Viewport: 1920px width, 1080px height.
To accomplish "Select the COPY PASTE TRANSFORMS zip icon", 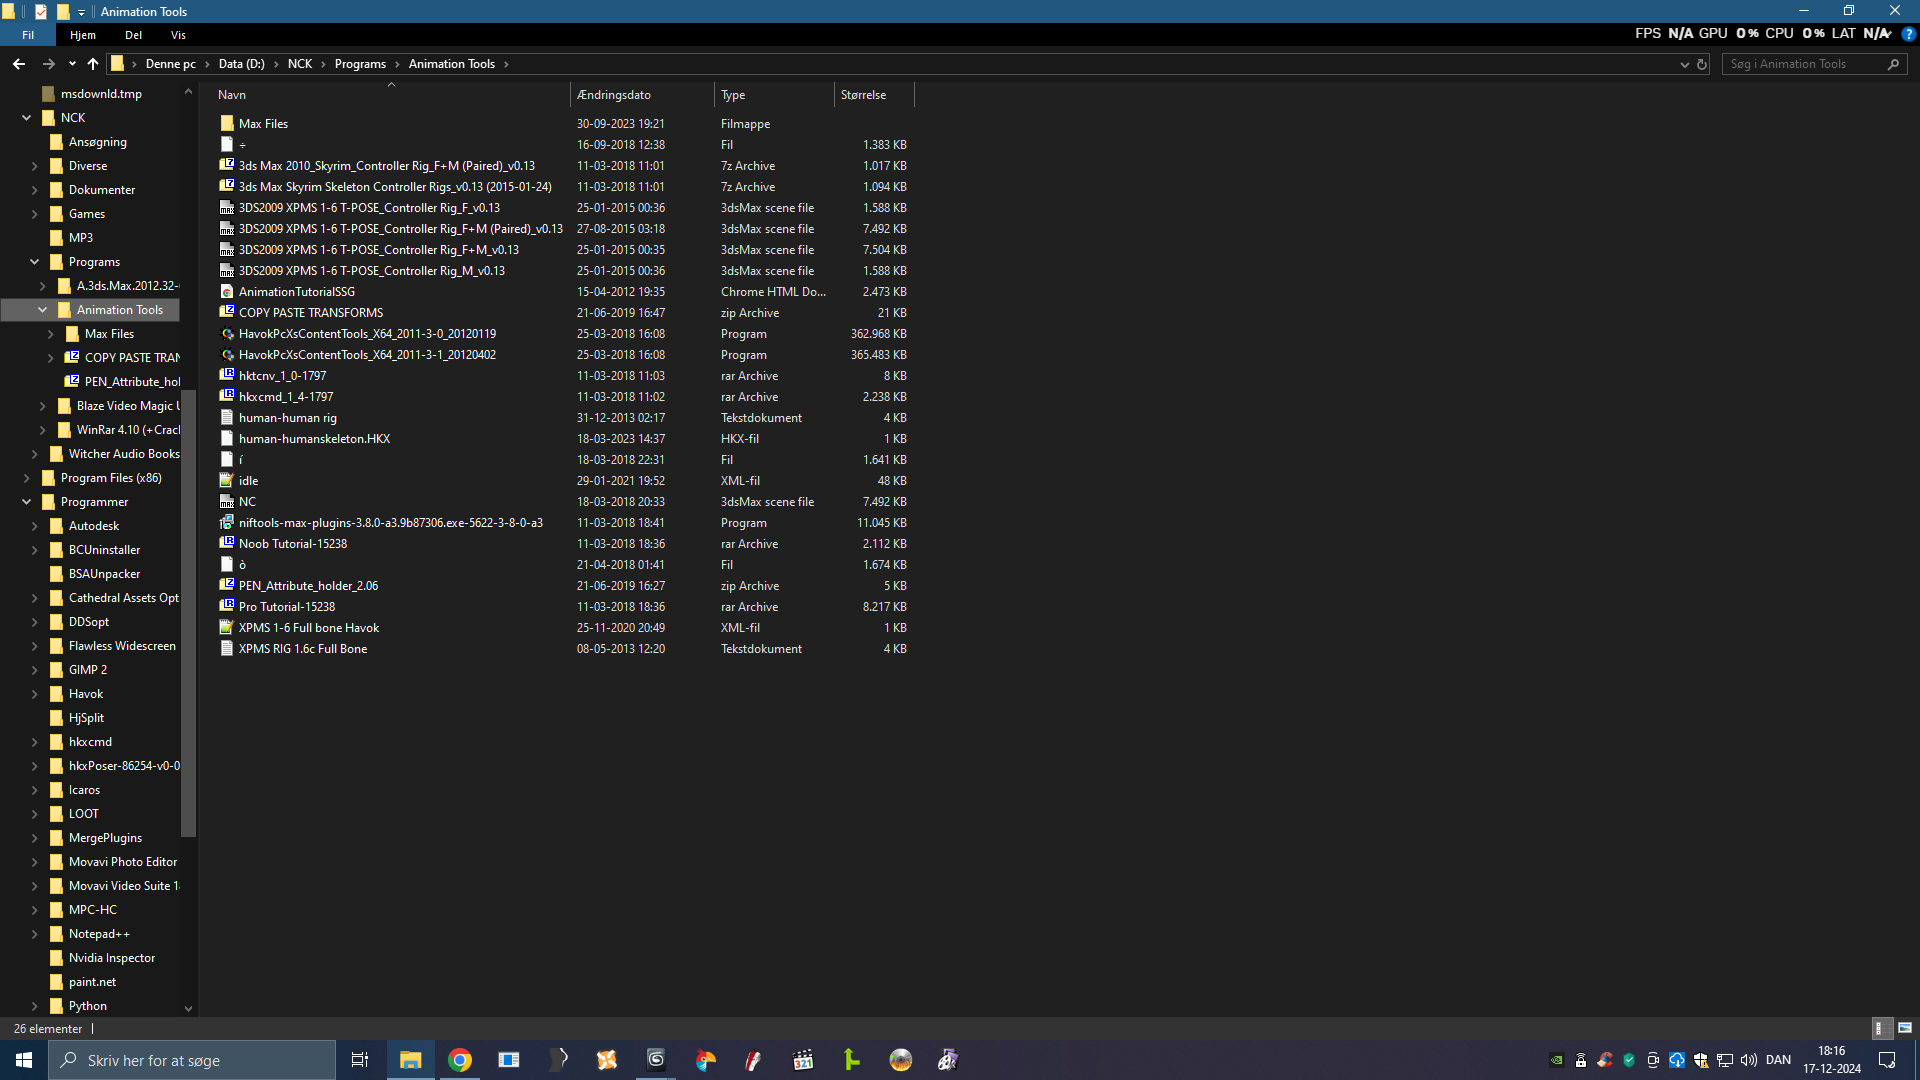I will [227, 313].
